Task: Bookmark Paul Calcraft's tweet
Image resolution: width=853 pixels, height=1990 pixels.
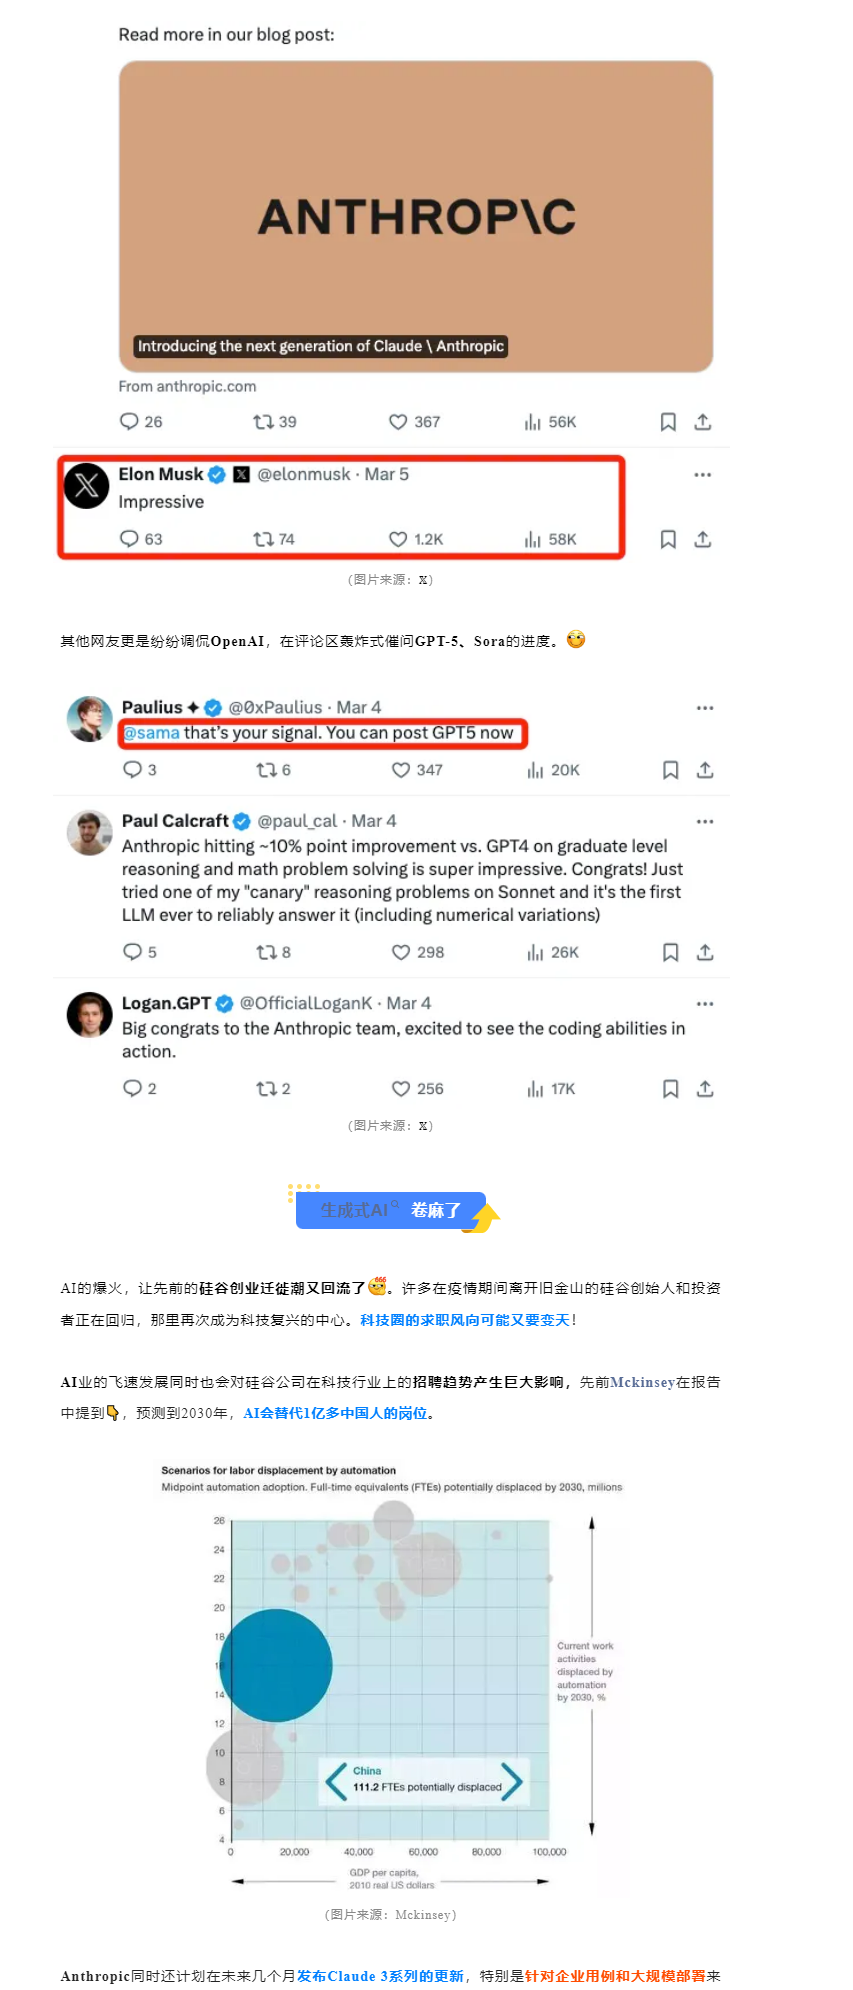Action: pos(671,952)
